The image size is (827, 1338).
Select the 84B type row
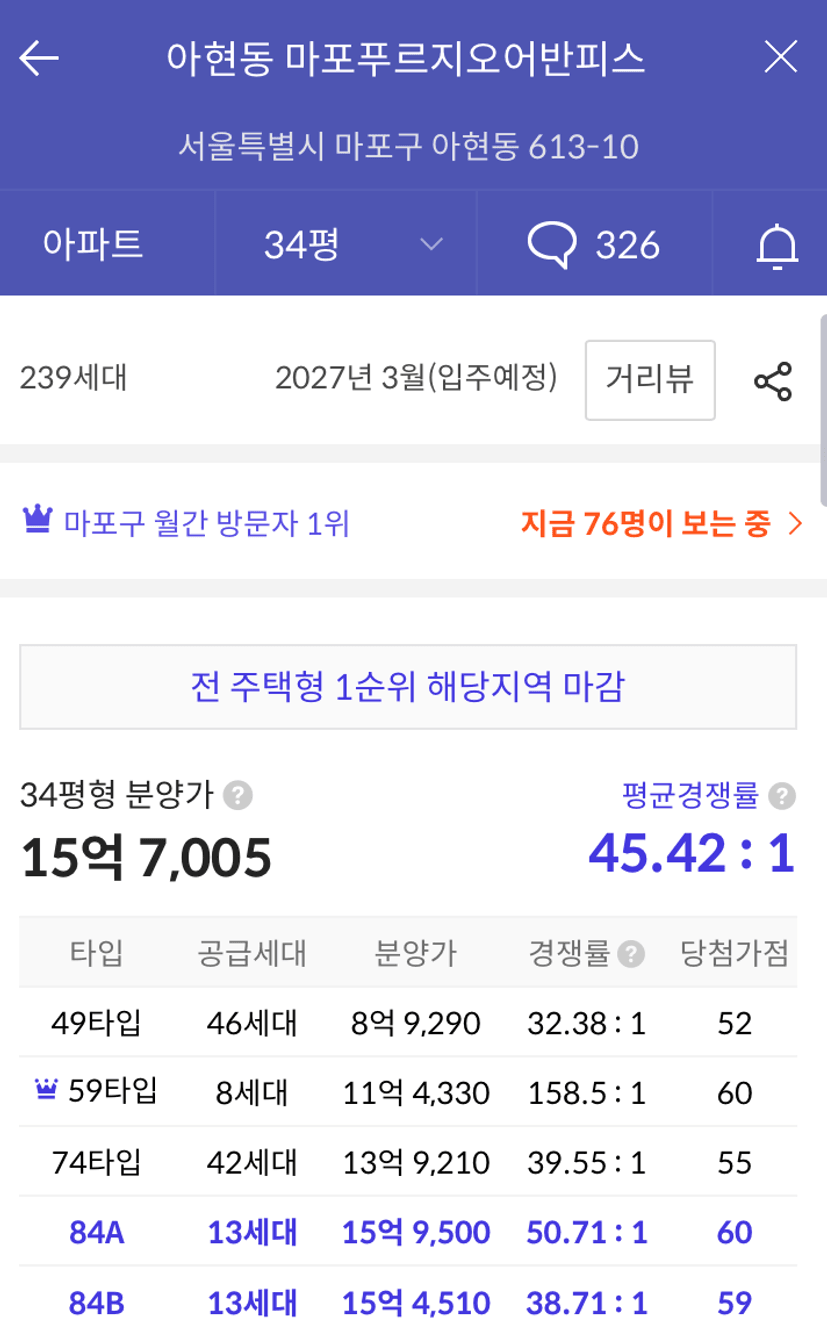pyautogui.click(x=408, y=1302)
